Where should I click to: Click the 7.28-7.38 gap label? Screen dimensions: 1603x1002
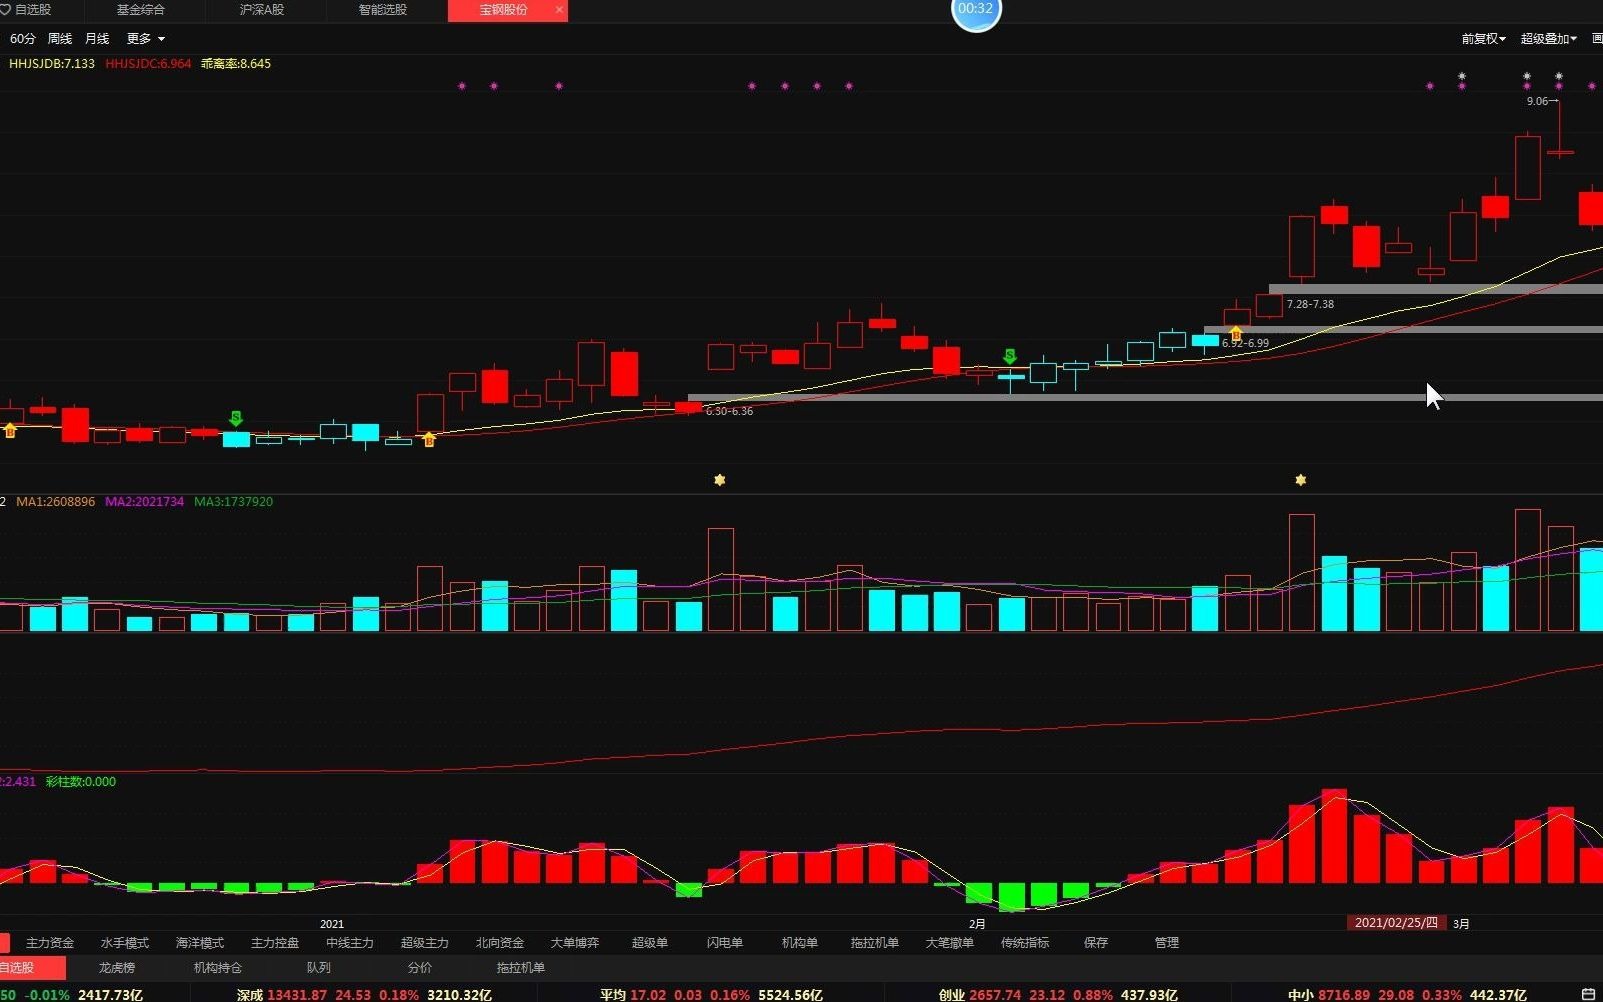[1310, 304]
